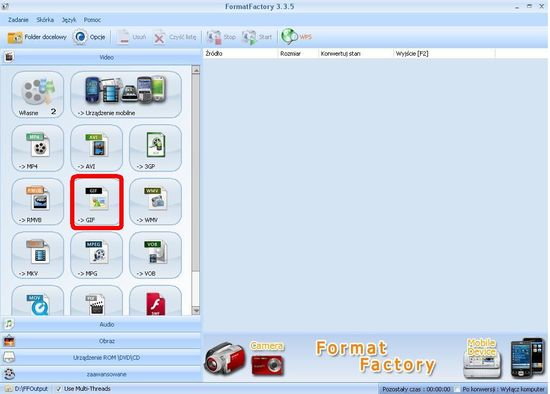Enable the Po konwersji: Wyłącz komputer checkbox
Image resolution: width=550 pixels, height=394 pixels.
457,389
